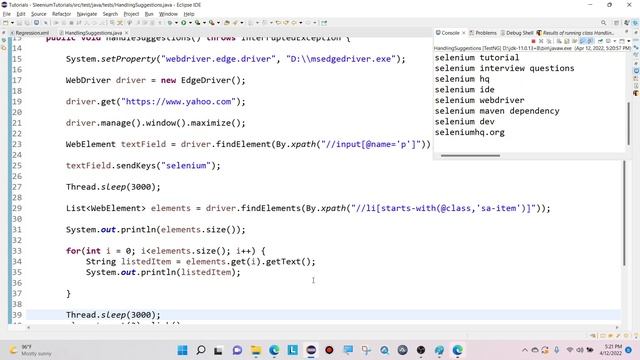This screenshot has width=640, height=360.
Task: Open the Chat app on taskbar
Action: click(x=237, y=350)
